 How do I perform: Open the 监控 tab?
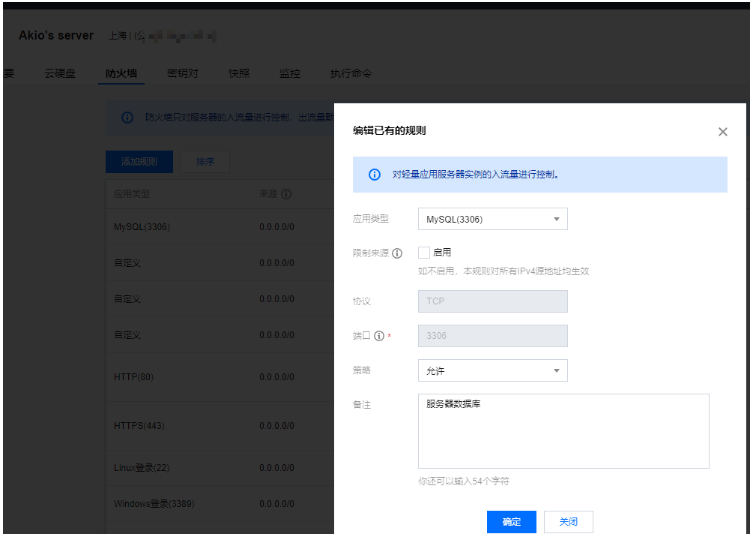click(290, 73)
